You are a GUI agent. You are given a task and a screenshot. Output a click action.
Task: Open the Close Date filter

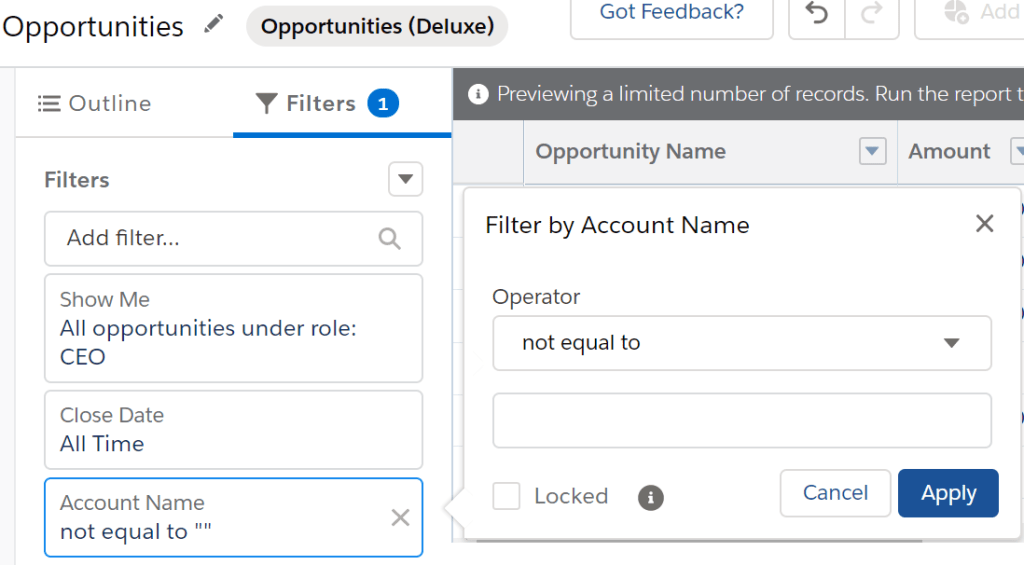coord(233,429)
